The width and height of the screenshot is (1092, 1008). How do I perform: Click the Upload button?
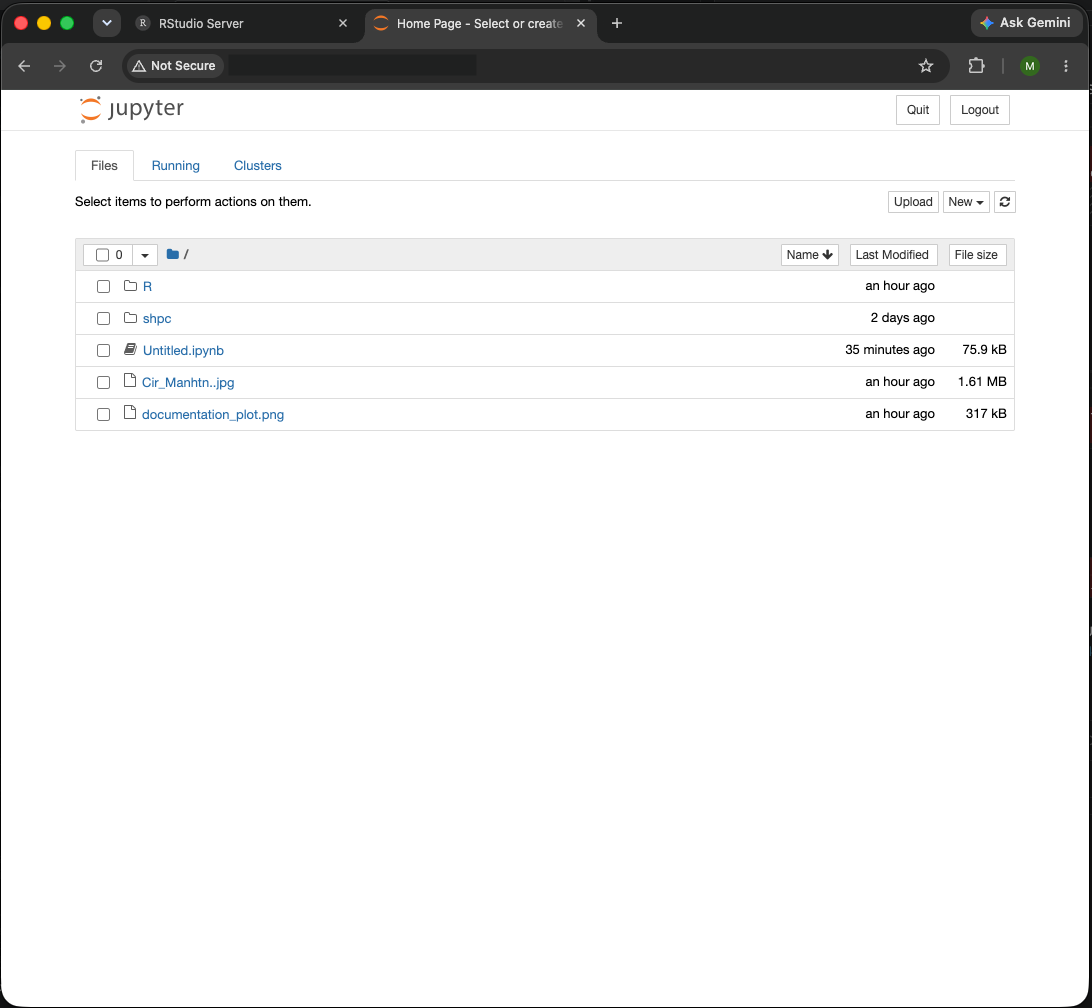(913, 202)
